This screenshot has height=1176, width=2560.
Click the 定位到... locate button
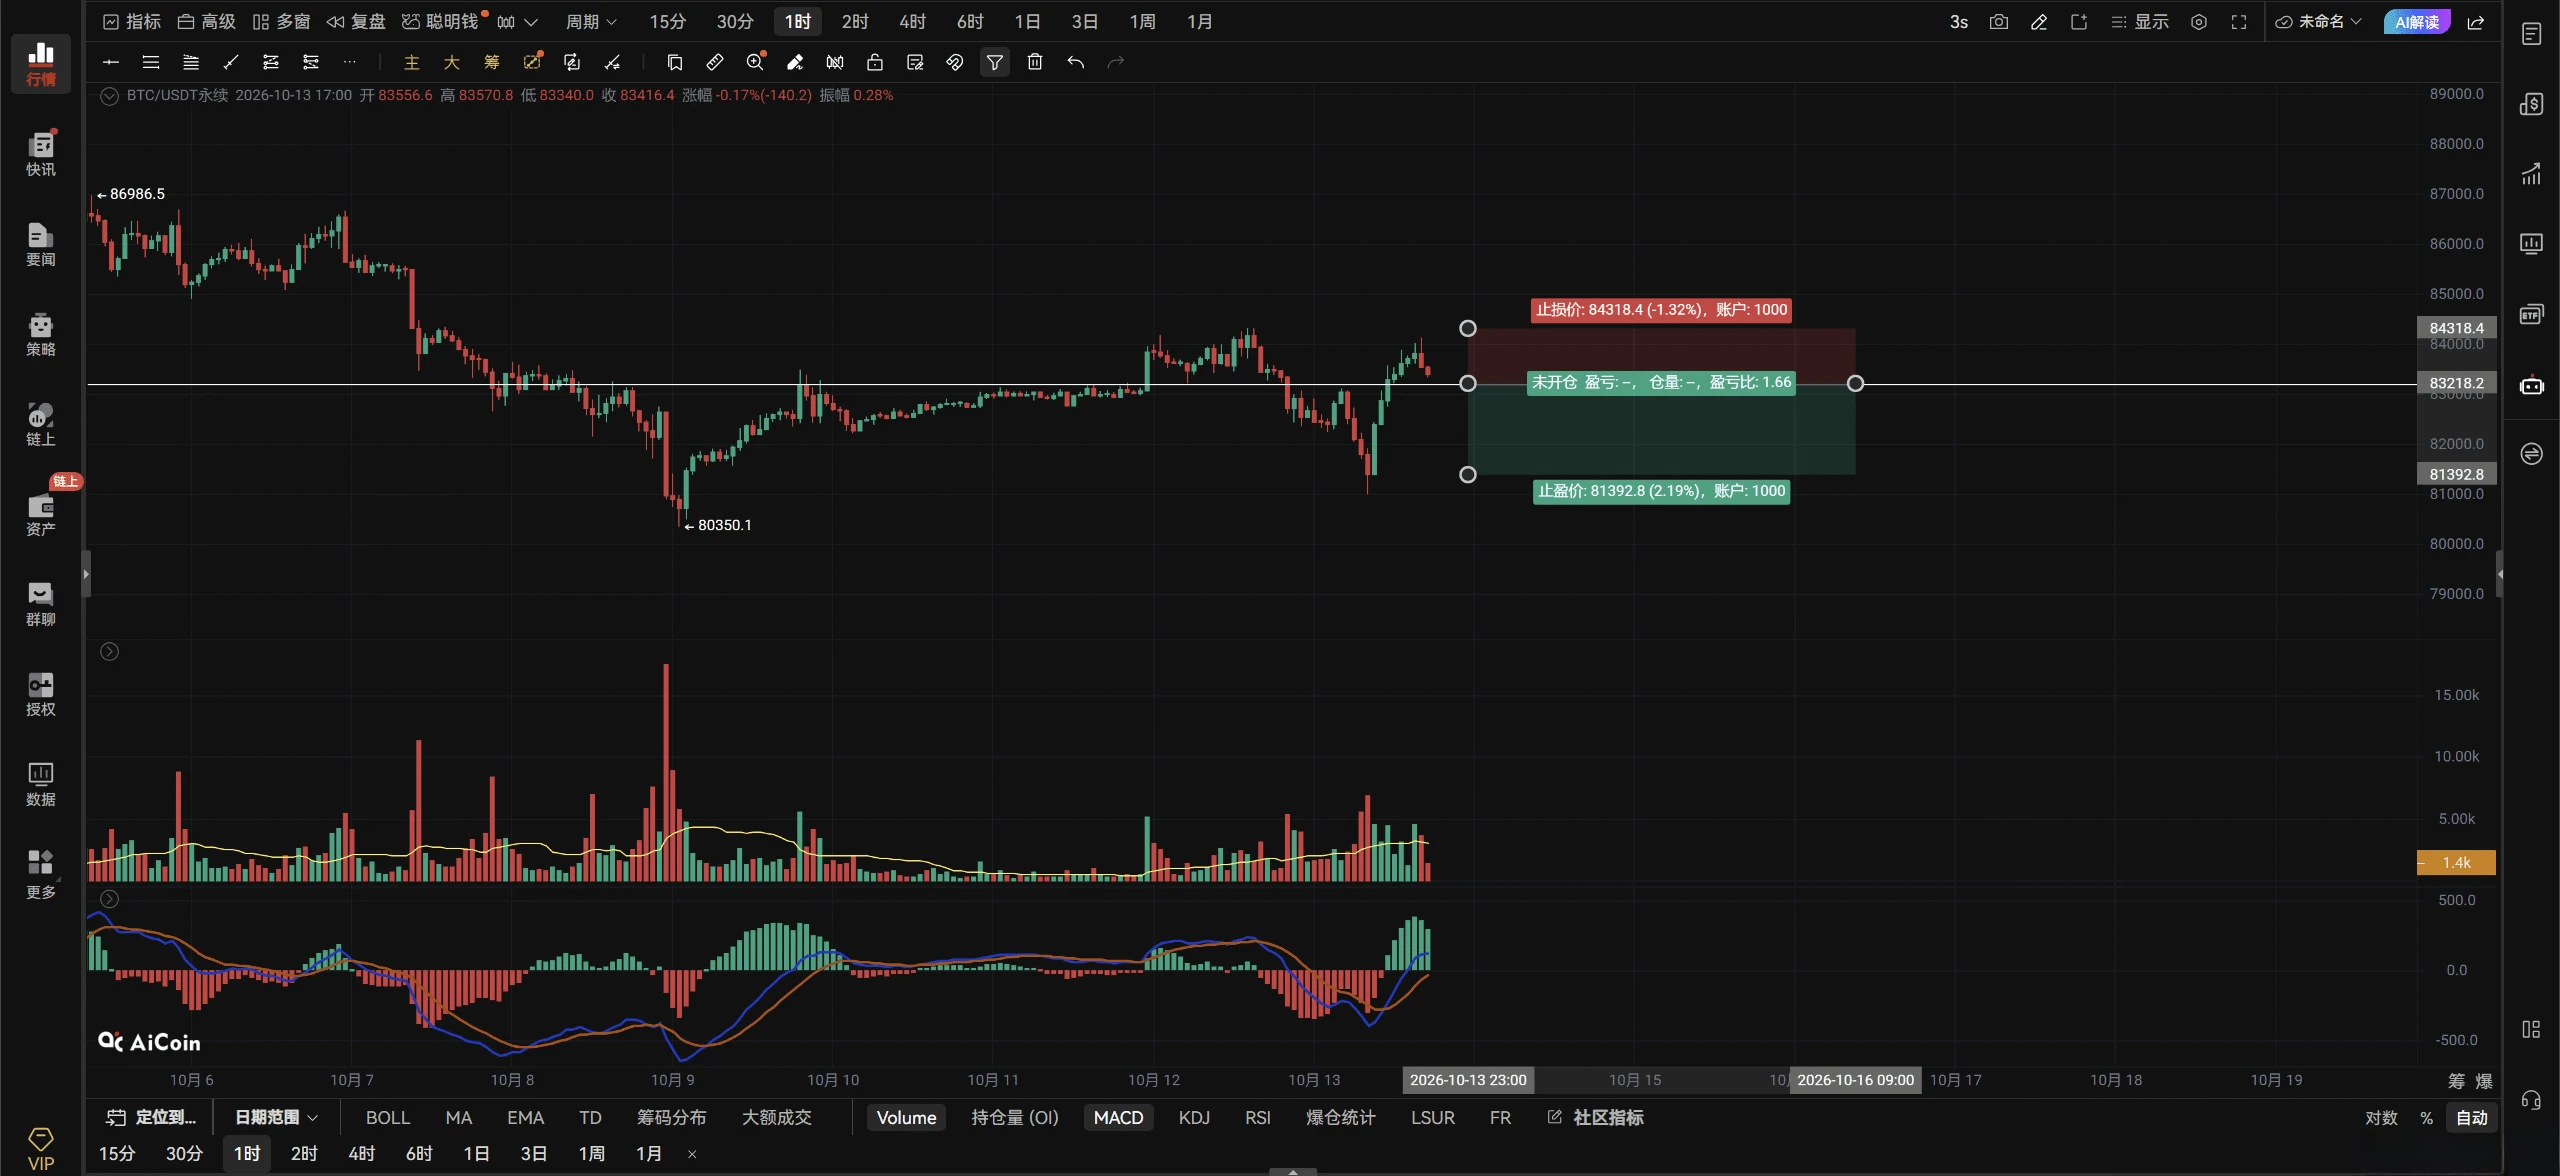click(152, 1117)
